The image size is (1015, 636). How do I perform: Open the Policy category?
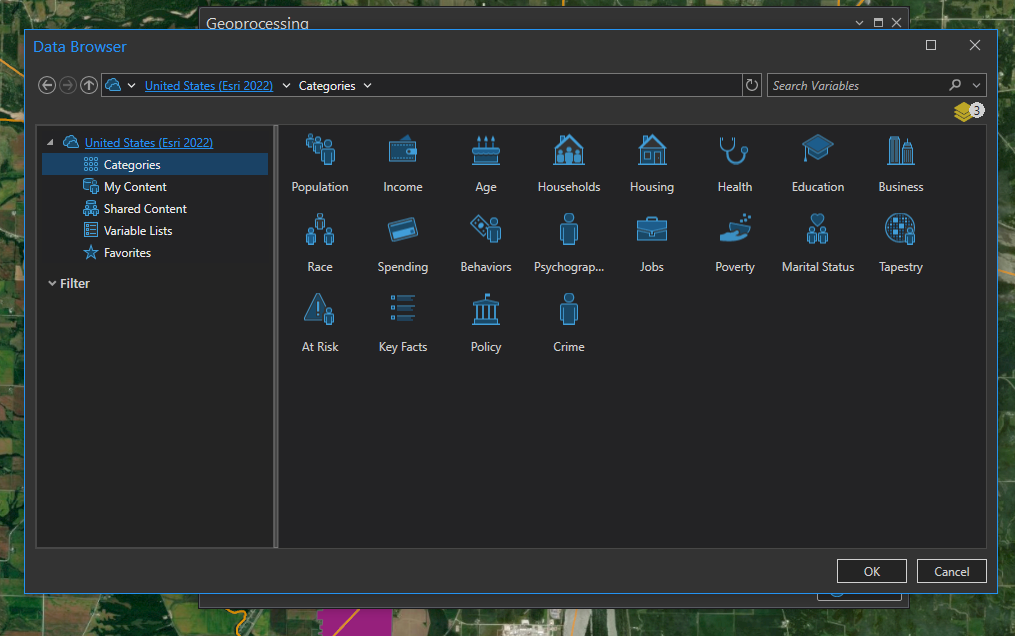coord(485,323)
